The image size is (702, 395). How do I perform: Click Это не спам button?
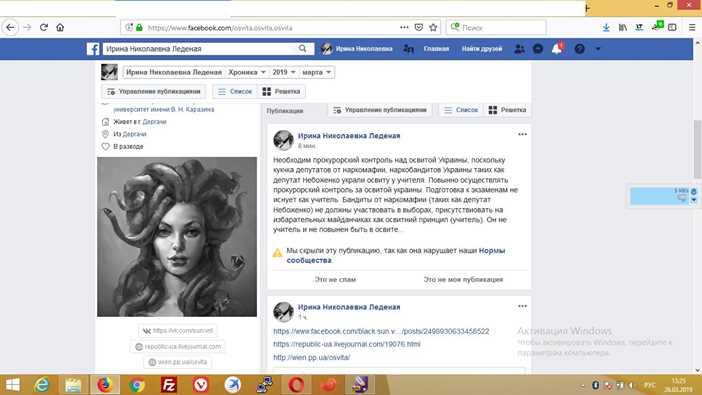click(x=335, y=279)
